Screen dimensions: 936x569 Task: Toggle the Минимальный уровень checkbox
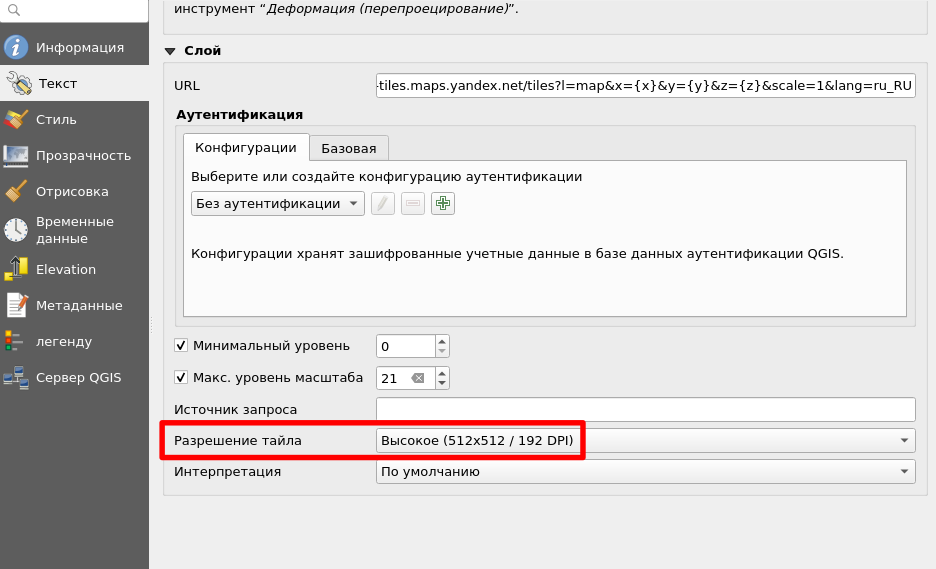click(181, 346)
